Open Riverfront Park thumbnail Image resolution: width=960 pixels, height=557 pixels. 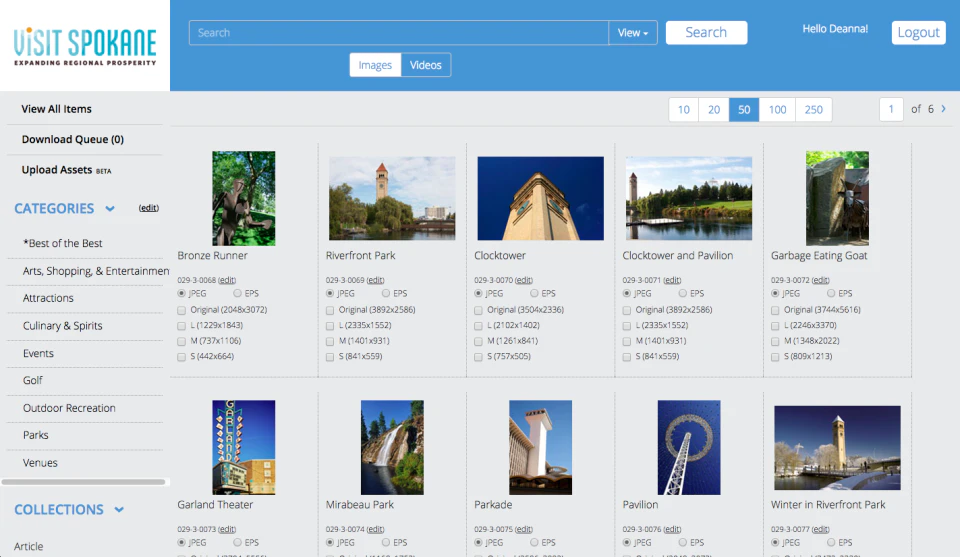point(392,198)
